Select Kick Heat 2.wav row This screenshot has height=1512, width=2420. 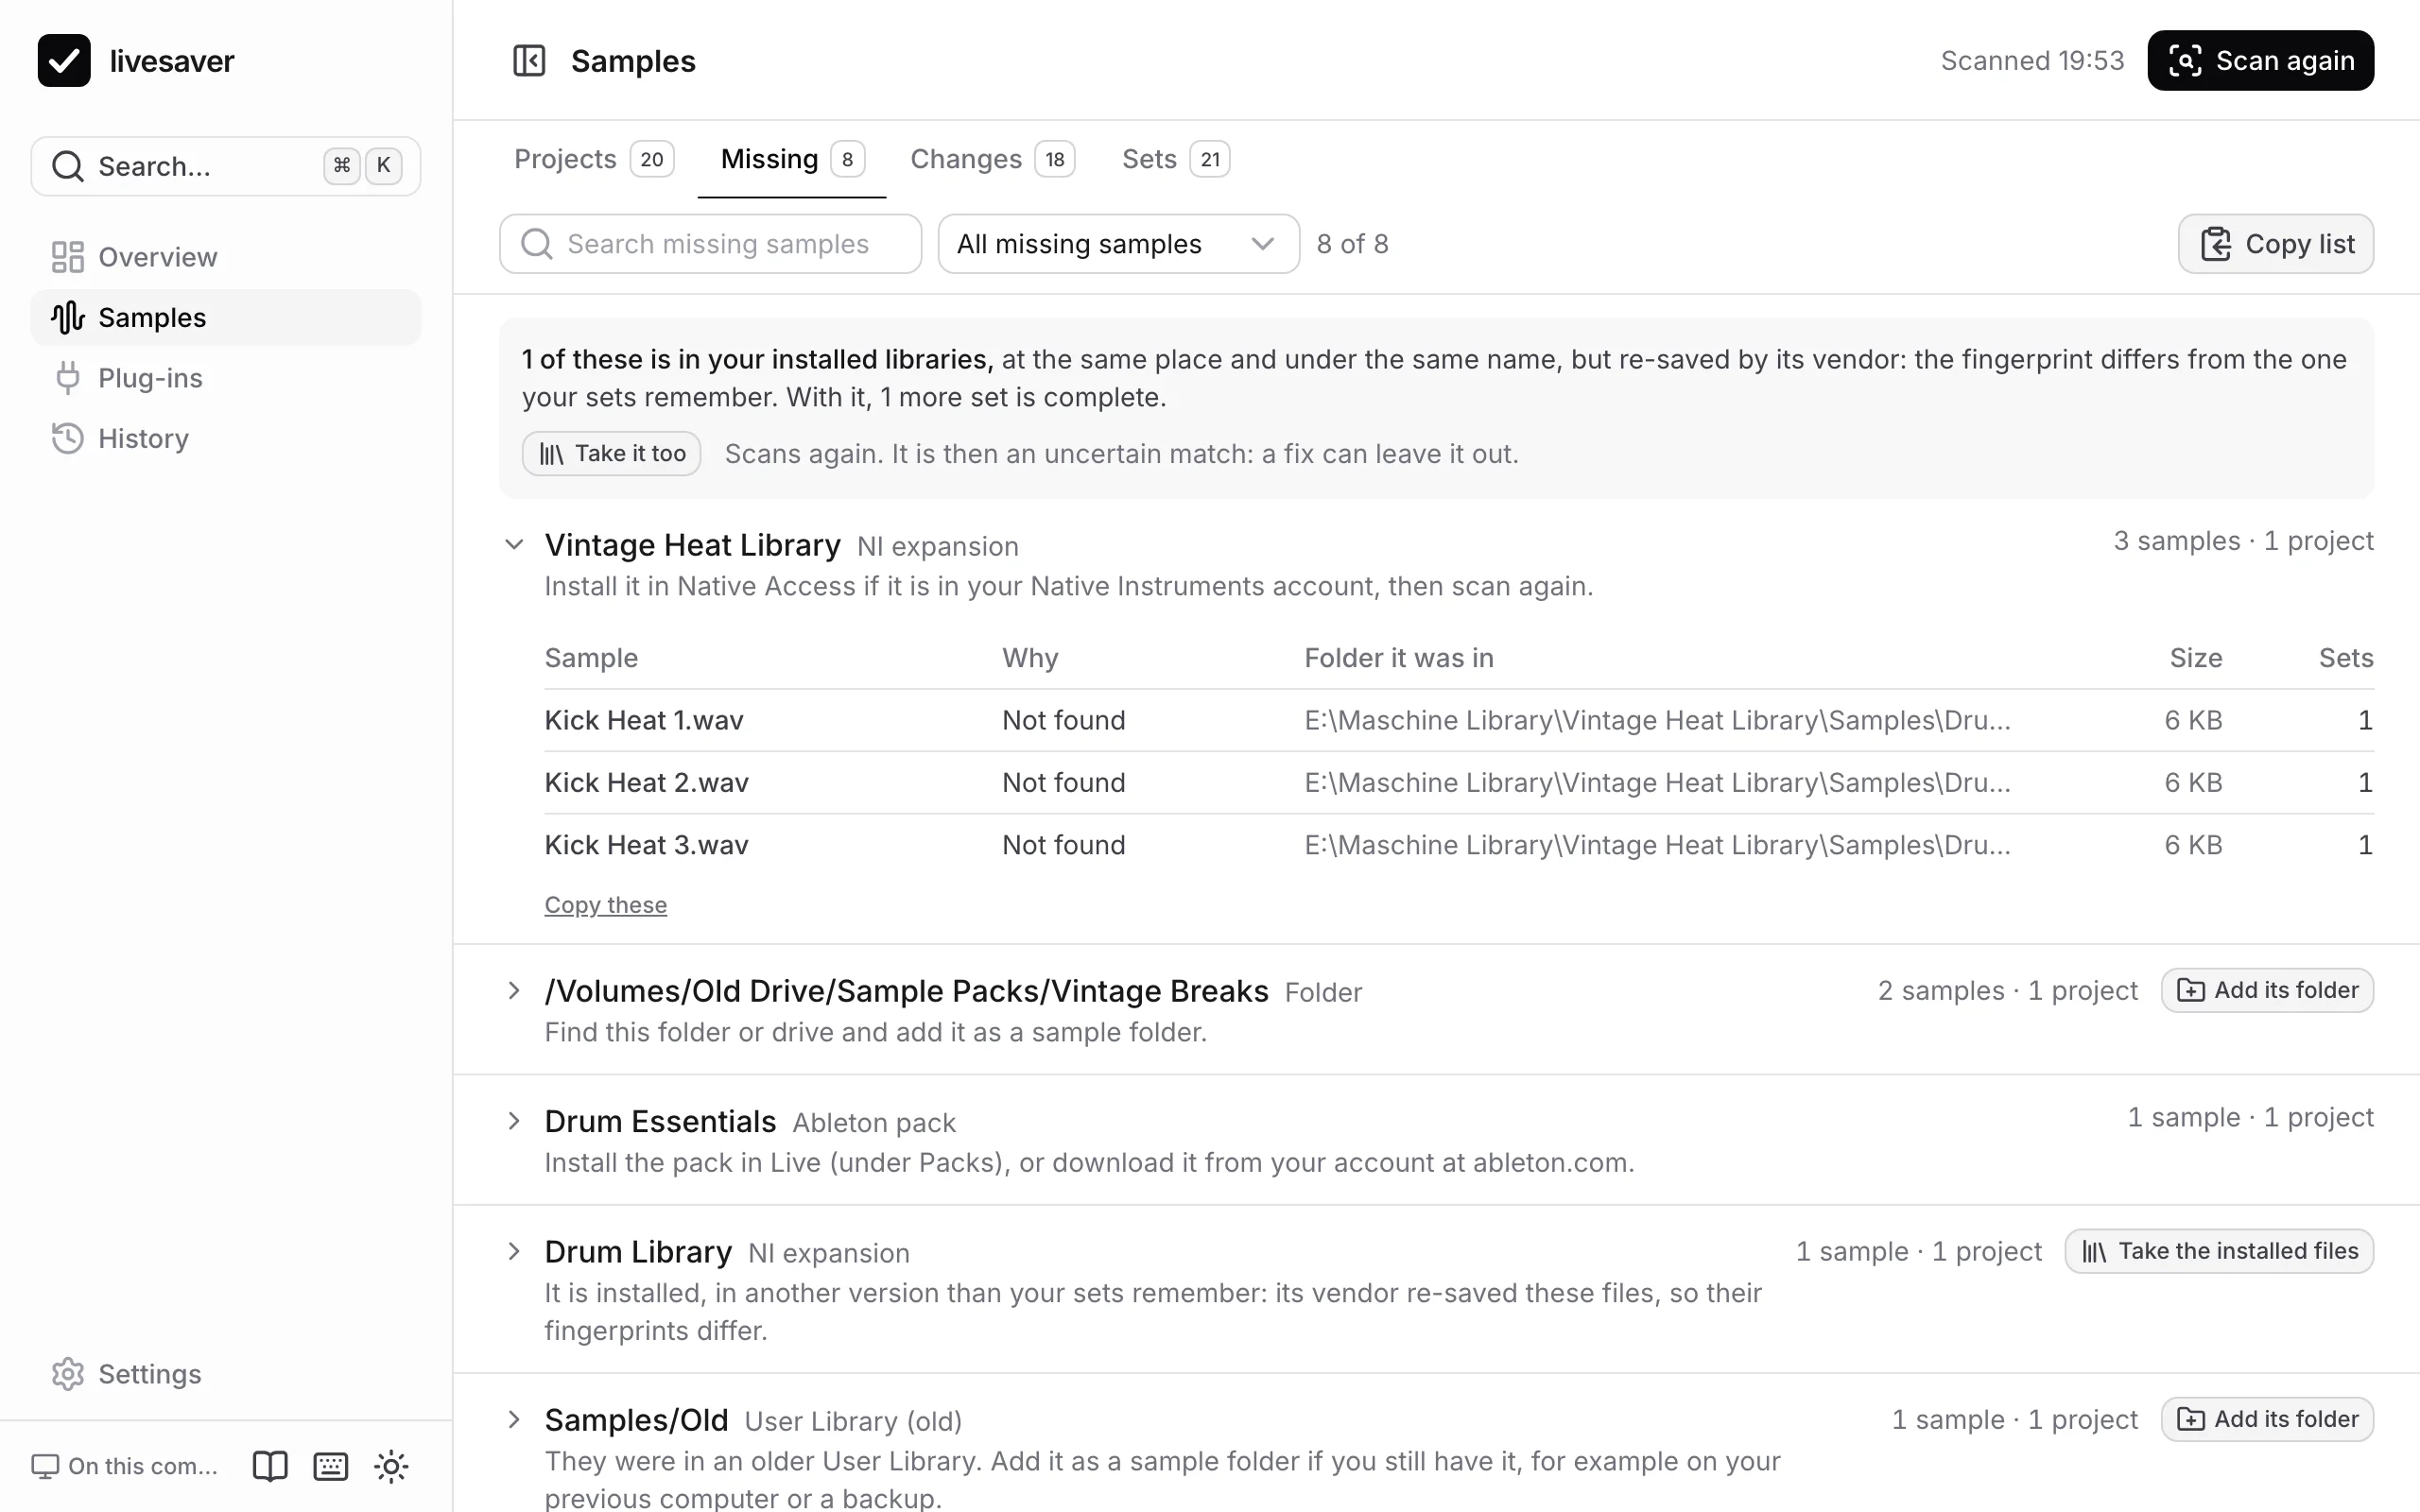(1459, 783)
